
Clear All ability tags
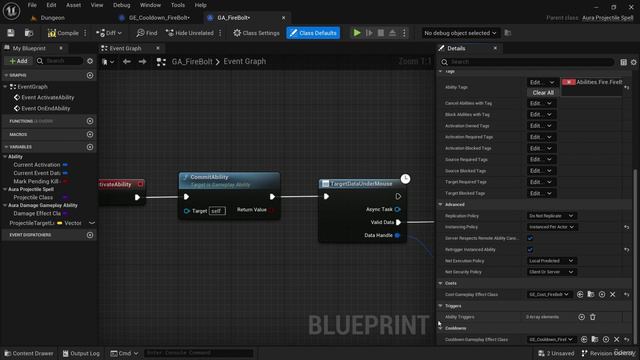(x=543, y=93)
